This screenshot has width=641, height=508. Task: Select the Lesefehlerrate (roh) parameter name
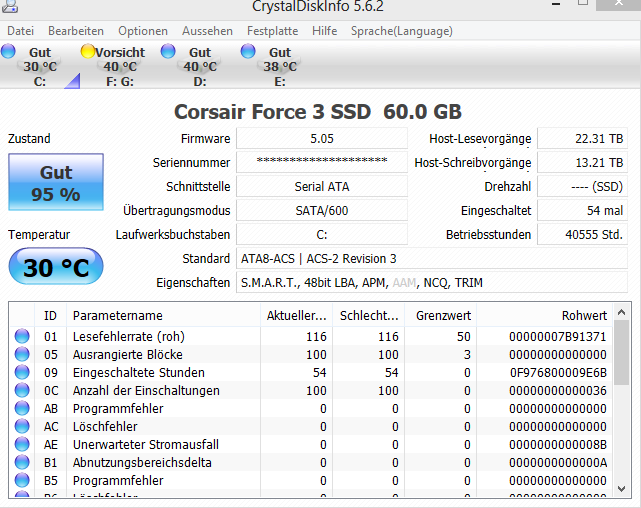coord(129,336)
